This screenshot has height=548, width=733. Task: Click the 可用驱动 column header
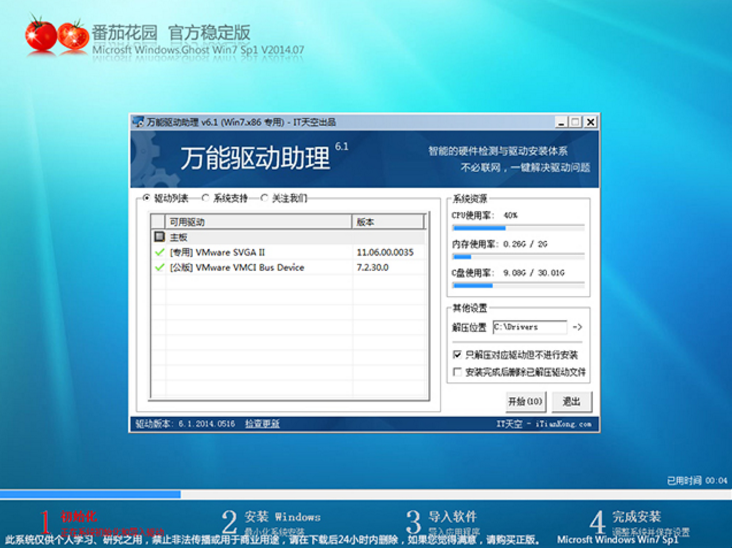coord(259,222)
